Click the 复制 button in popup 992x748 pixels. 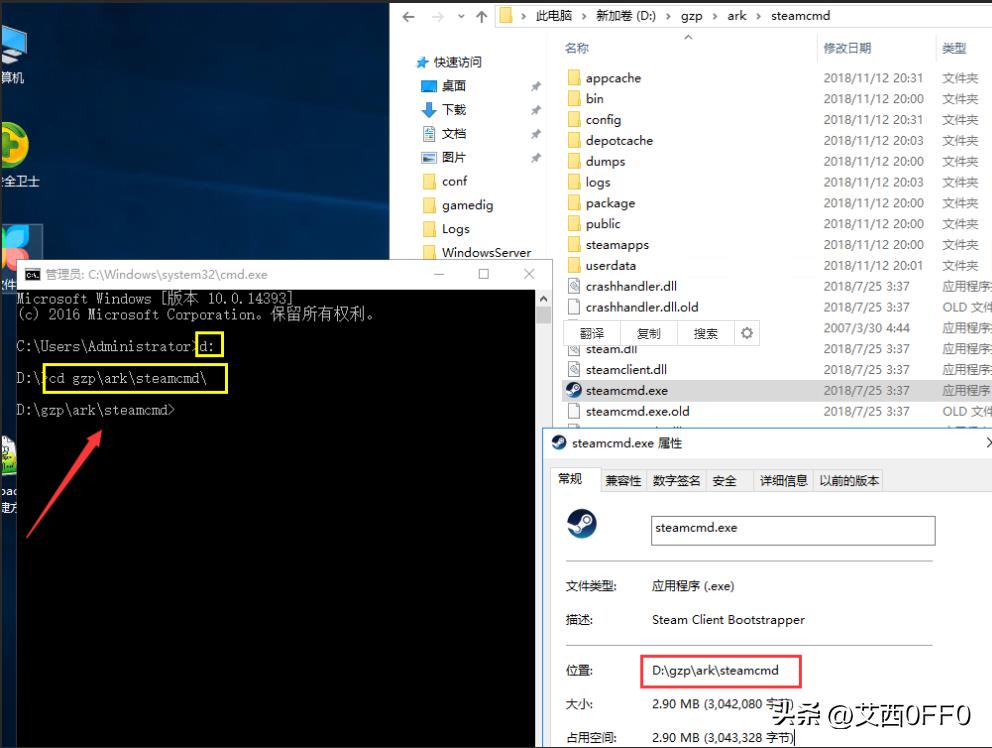[648, 333]
